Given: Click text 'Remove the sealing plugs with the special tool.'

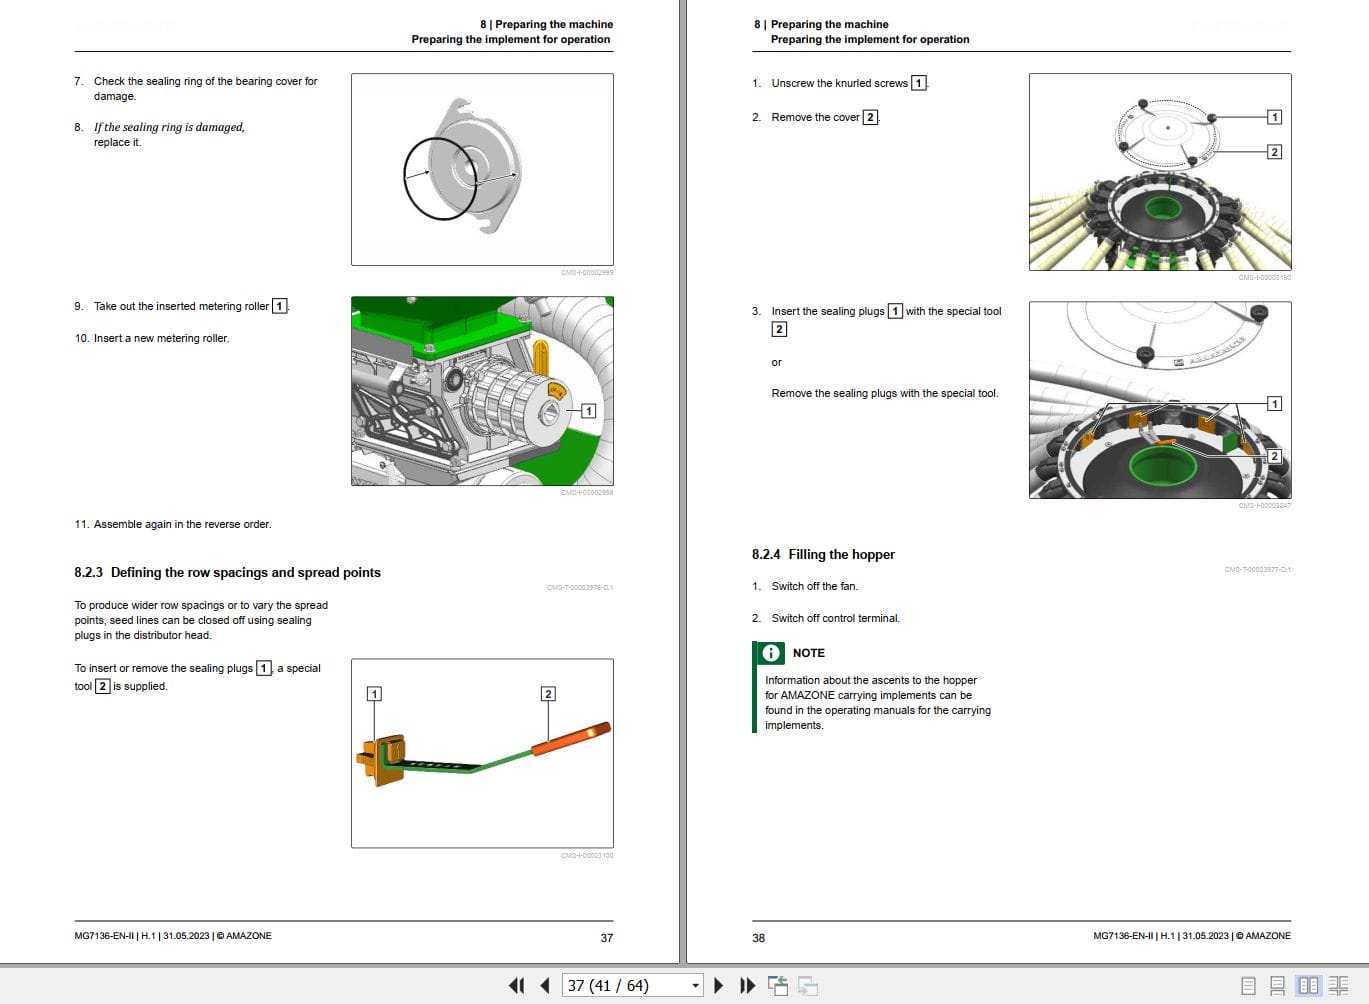Looking at the screenshot, I should (x=884, y=394).
